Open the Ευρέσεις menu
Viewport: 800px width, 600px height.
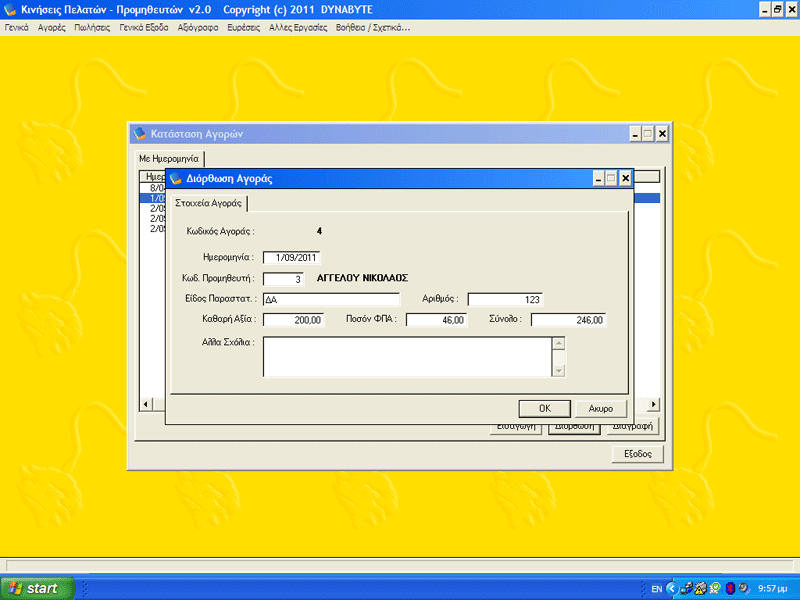(x=243, y=28)
